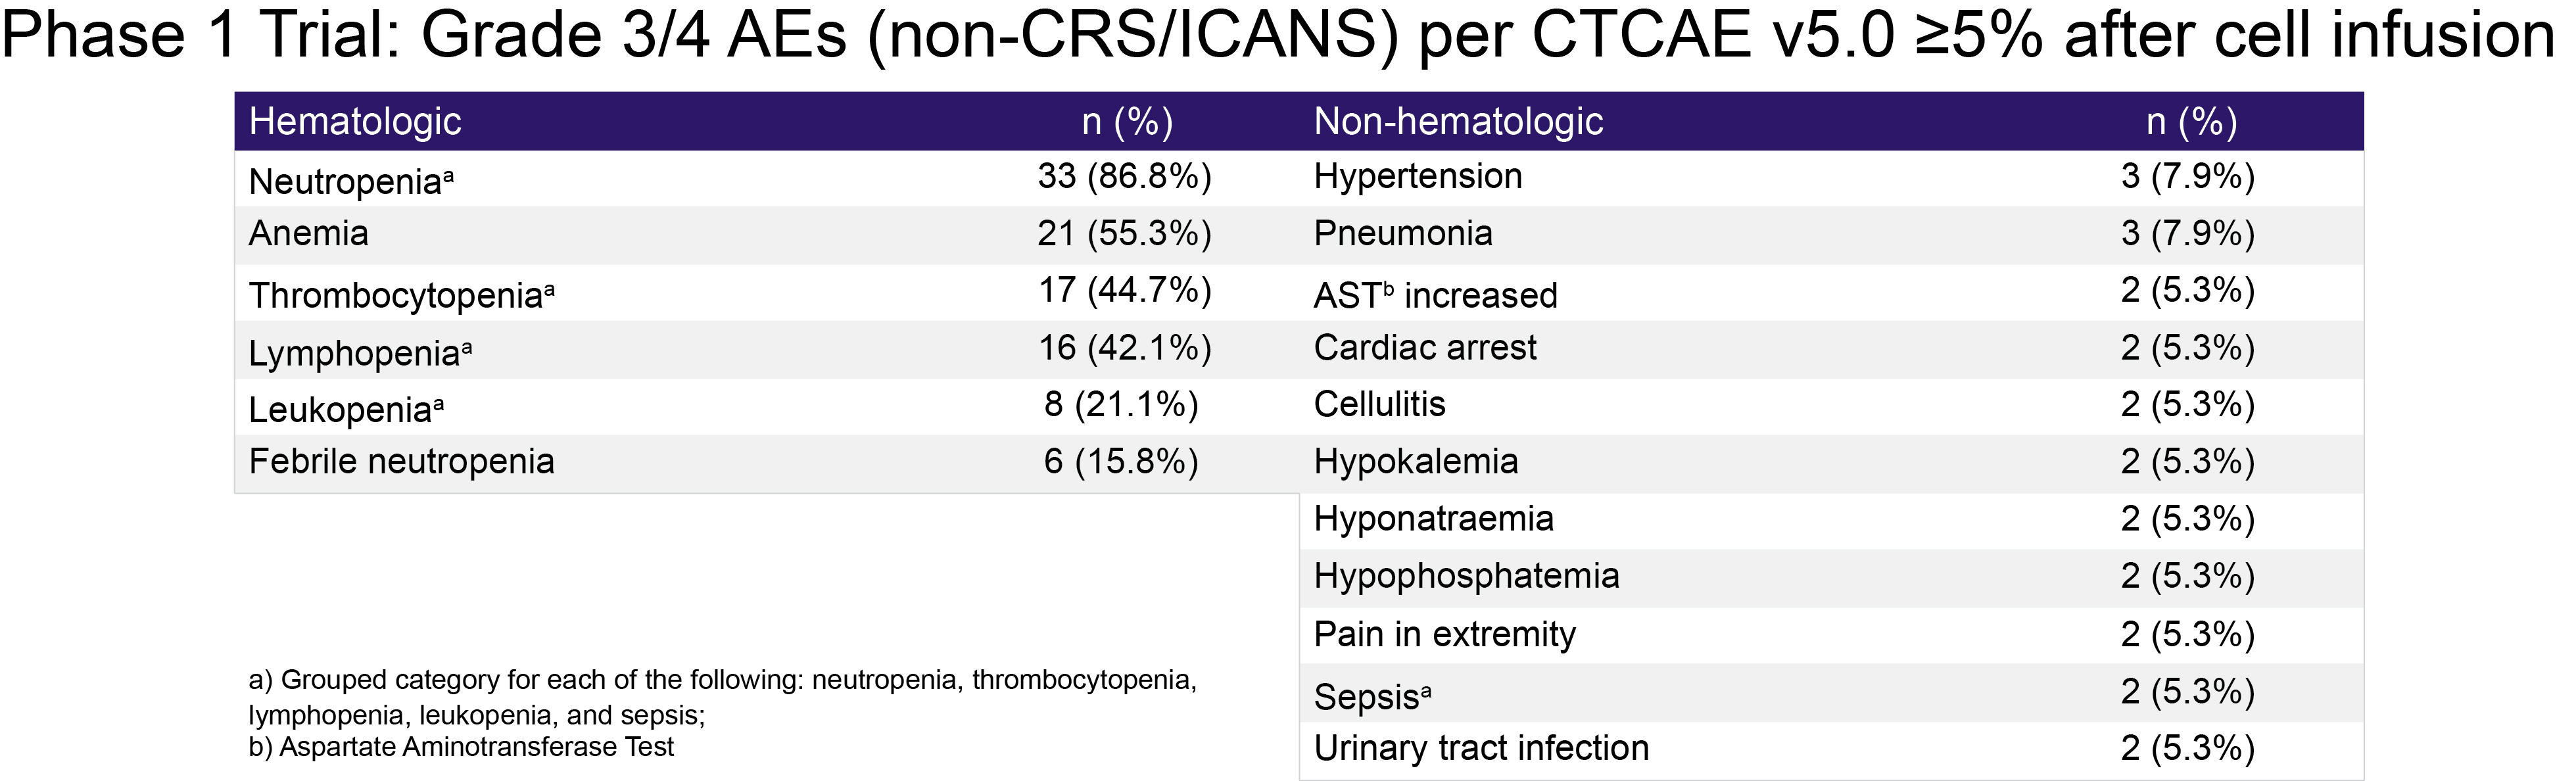Image resolution: width=2576 pixels, height=781 pixels.
Task: Select the Hypokalemia row label
Action: (x=1415, y=462)
